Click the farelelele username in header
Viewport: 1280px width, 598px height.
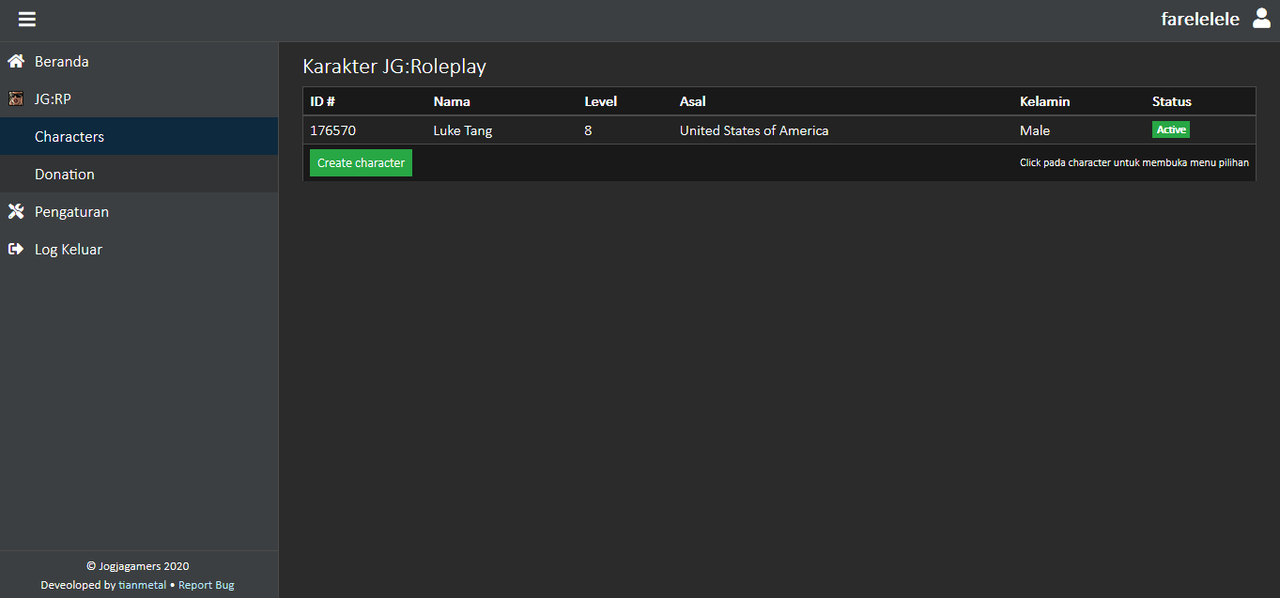(x=1200, y=19)
